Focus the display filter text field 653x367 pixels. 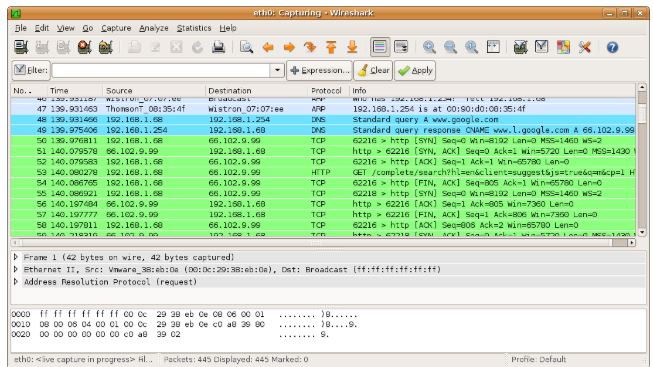coord(161,70)
